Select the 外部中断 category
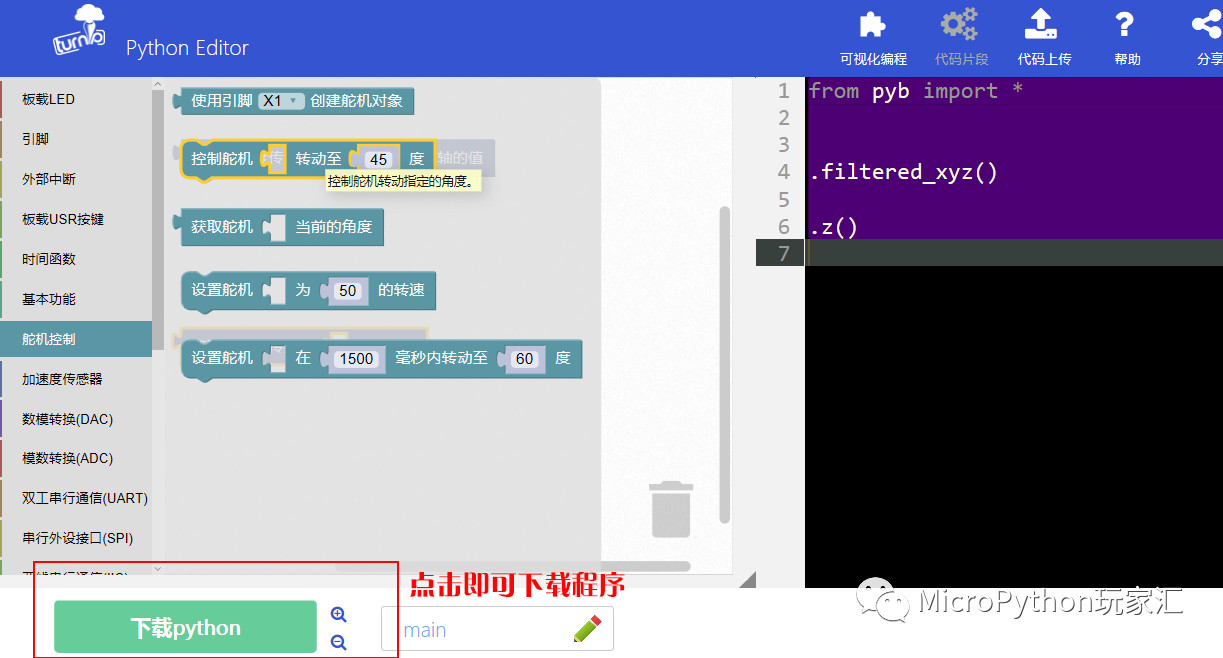The height and width of the screenshot is (658, 1223). click(76, 179)
